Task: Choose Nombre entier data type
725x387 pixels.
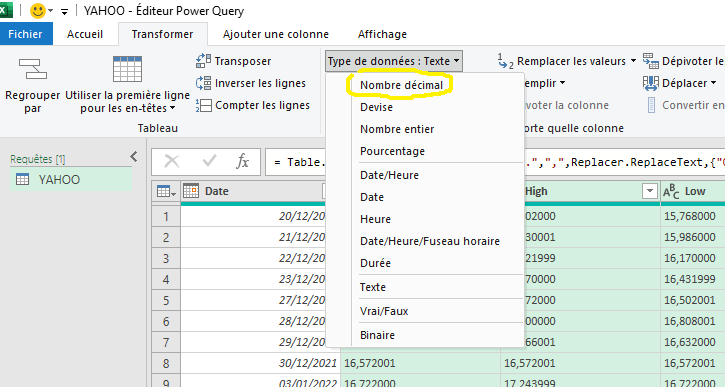Action: [397, 129]
